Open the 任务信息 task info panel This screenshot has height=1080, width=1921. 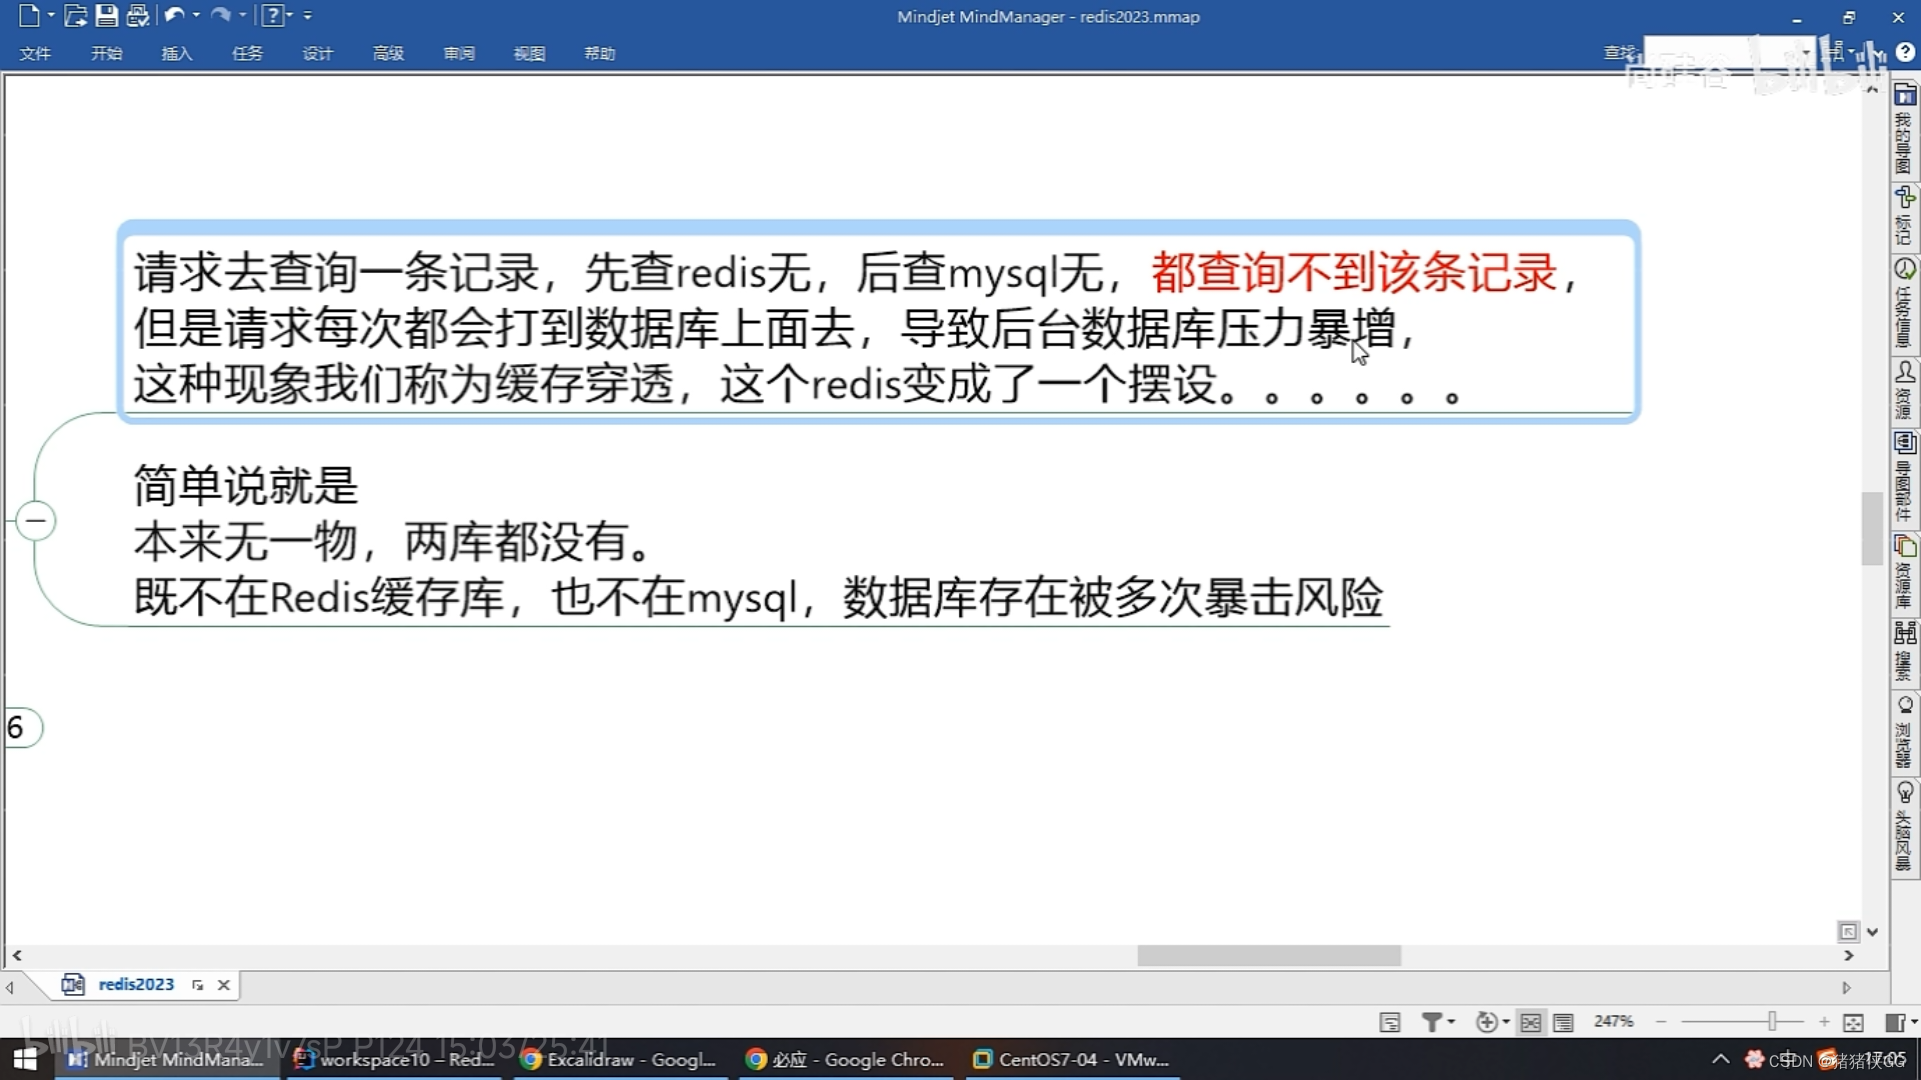(x=1904, y=304)
